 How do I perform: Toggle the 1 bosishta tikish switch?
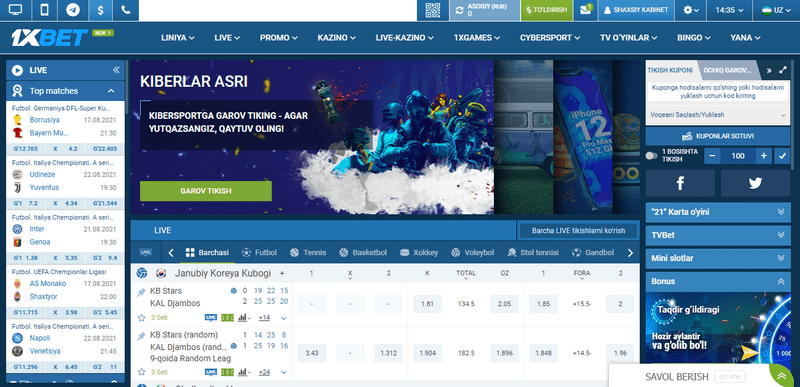click(x=651, y=156)
